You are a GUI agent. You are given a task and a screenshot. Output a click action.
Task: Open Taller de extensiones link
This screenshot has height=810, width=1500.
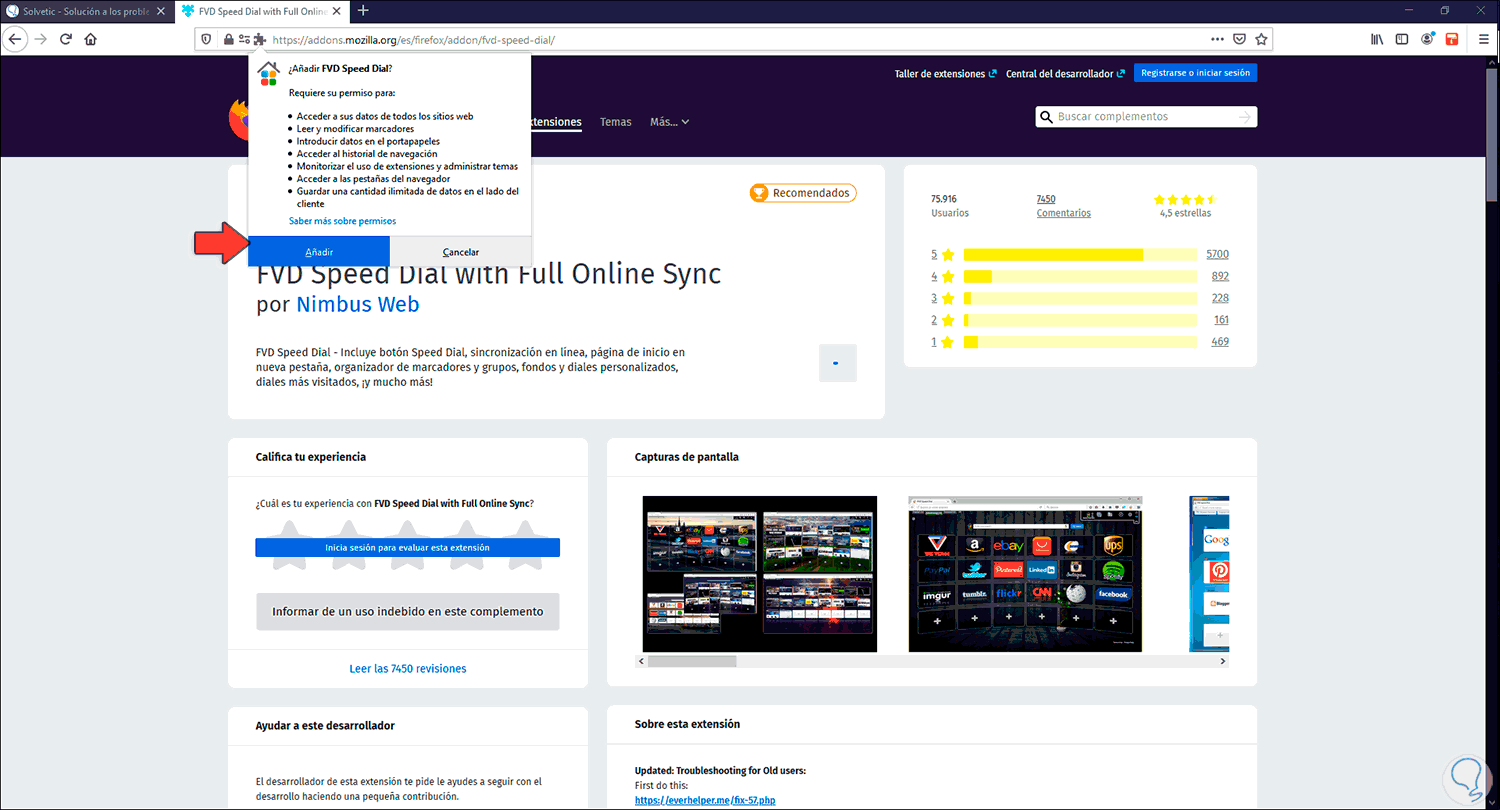coord(946,73)
